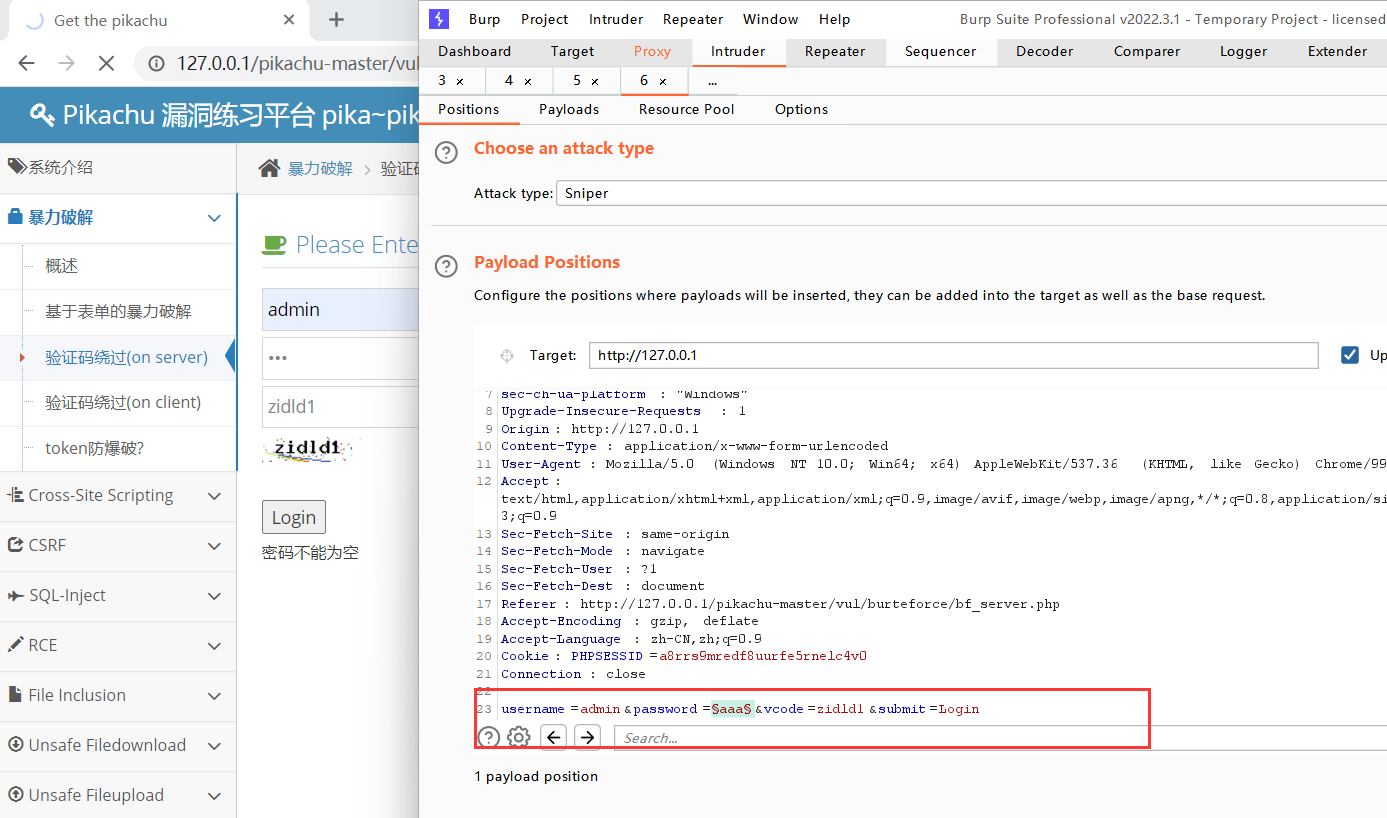Open the Resource Pool sub-tab
Viewport: 1387px width, 818px height.
[687, 109]
